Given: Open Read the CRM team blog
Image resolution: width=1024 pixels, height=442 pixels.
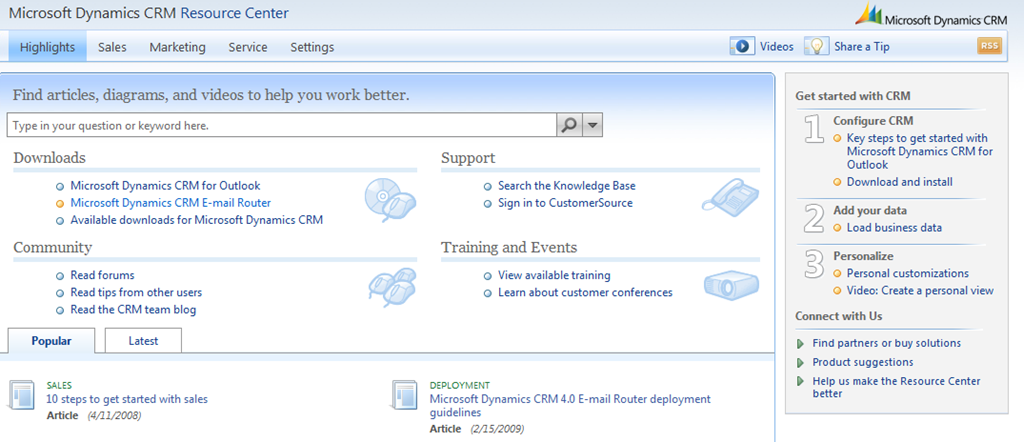Looking at the screenshot, I should coord(133,309).
